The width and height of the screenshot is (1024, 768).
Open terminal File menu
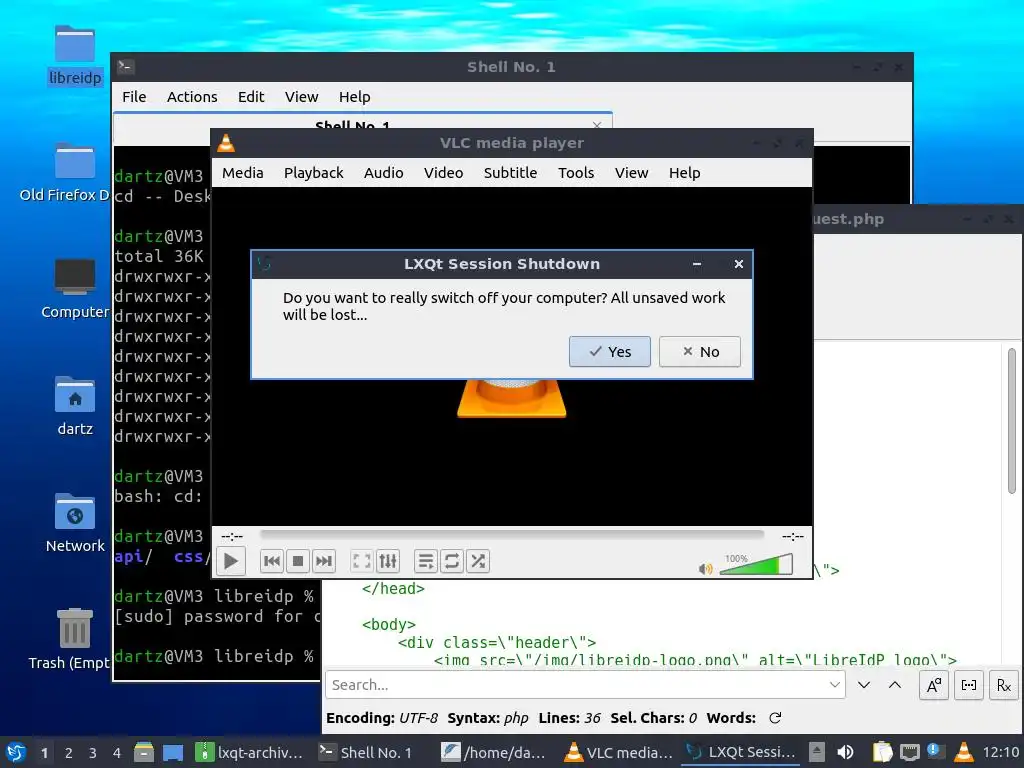[134, 97]
